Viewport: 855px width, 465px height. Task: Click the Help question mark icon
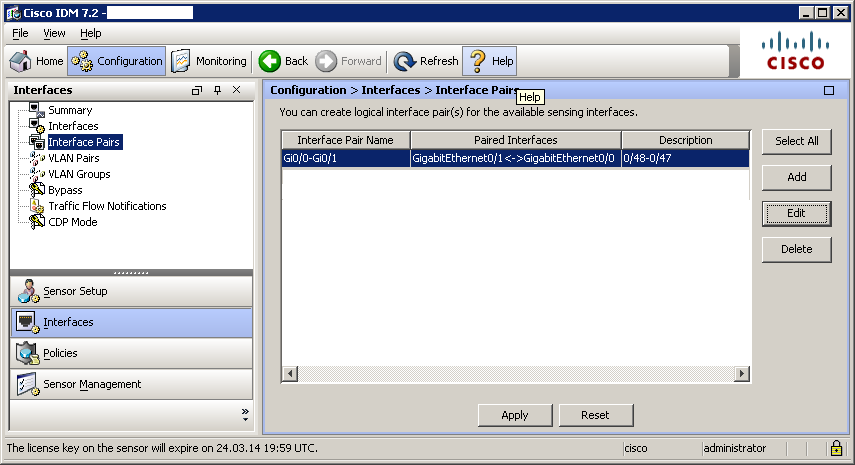pyautogui.click(x=478, y=61)
